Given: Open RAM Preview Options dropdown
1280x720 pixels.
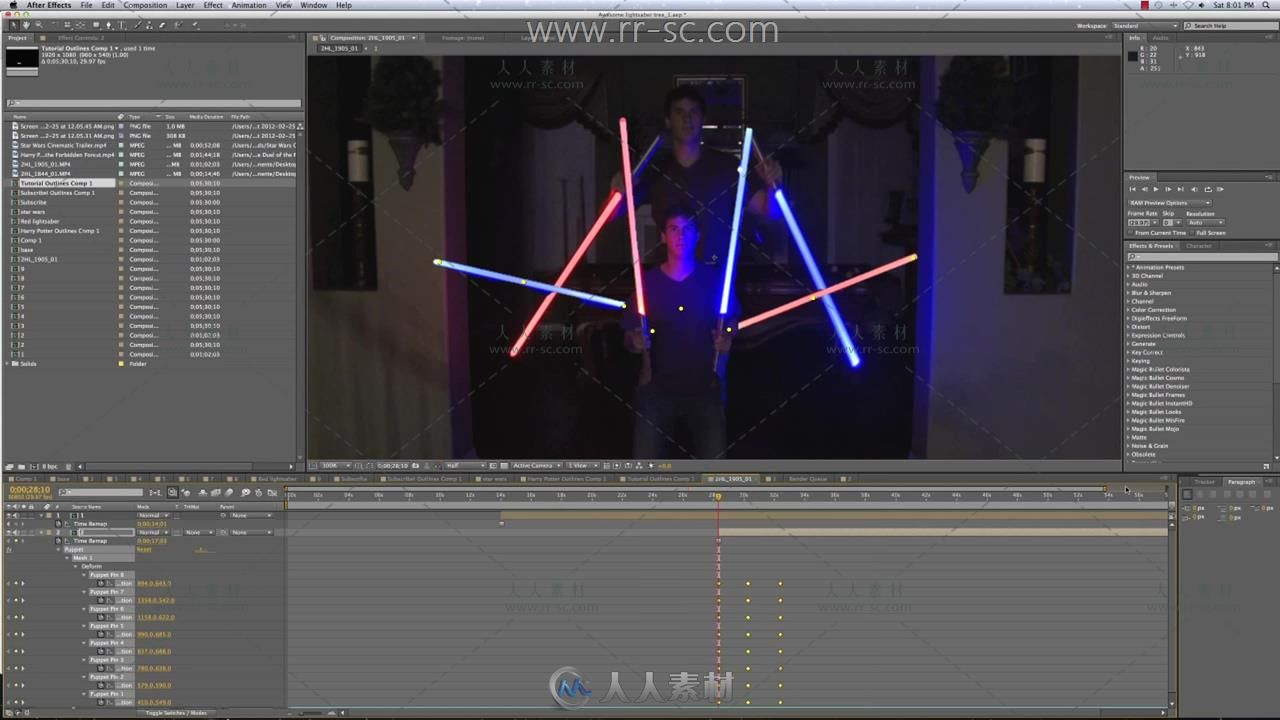Looking at the screenshot, I should tap(1169, 203).
